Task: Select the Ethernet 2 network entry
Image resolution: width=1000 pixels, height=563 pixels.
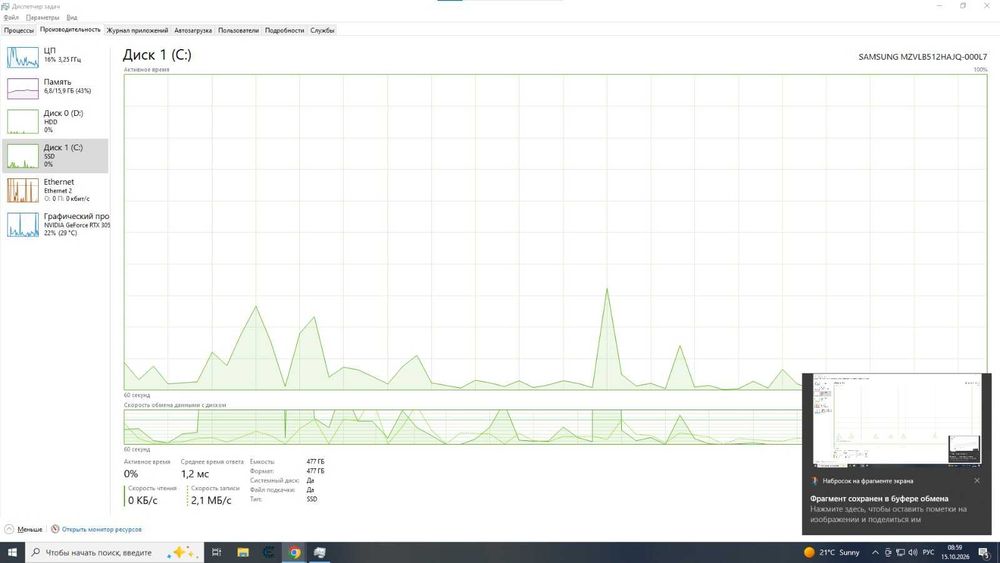Action: (55, 190)
